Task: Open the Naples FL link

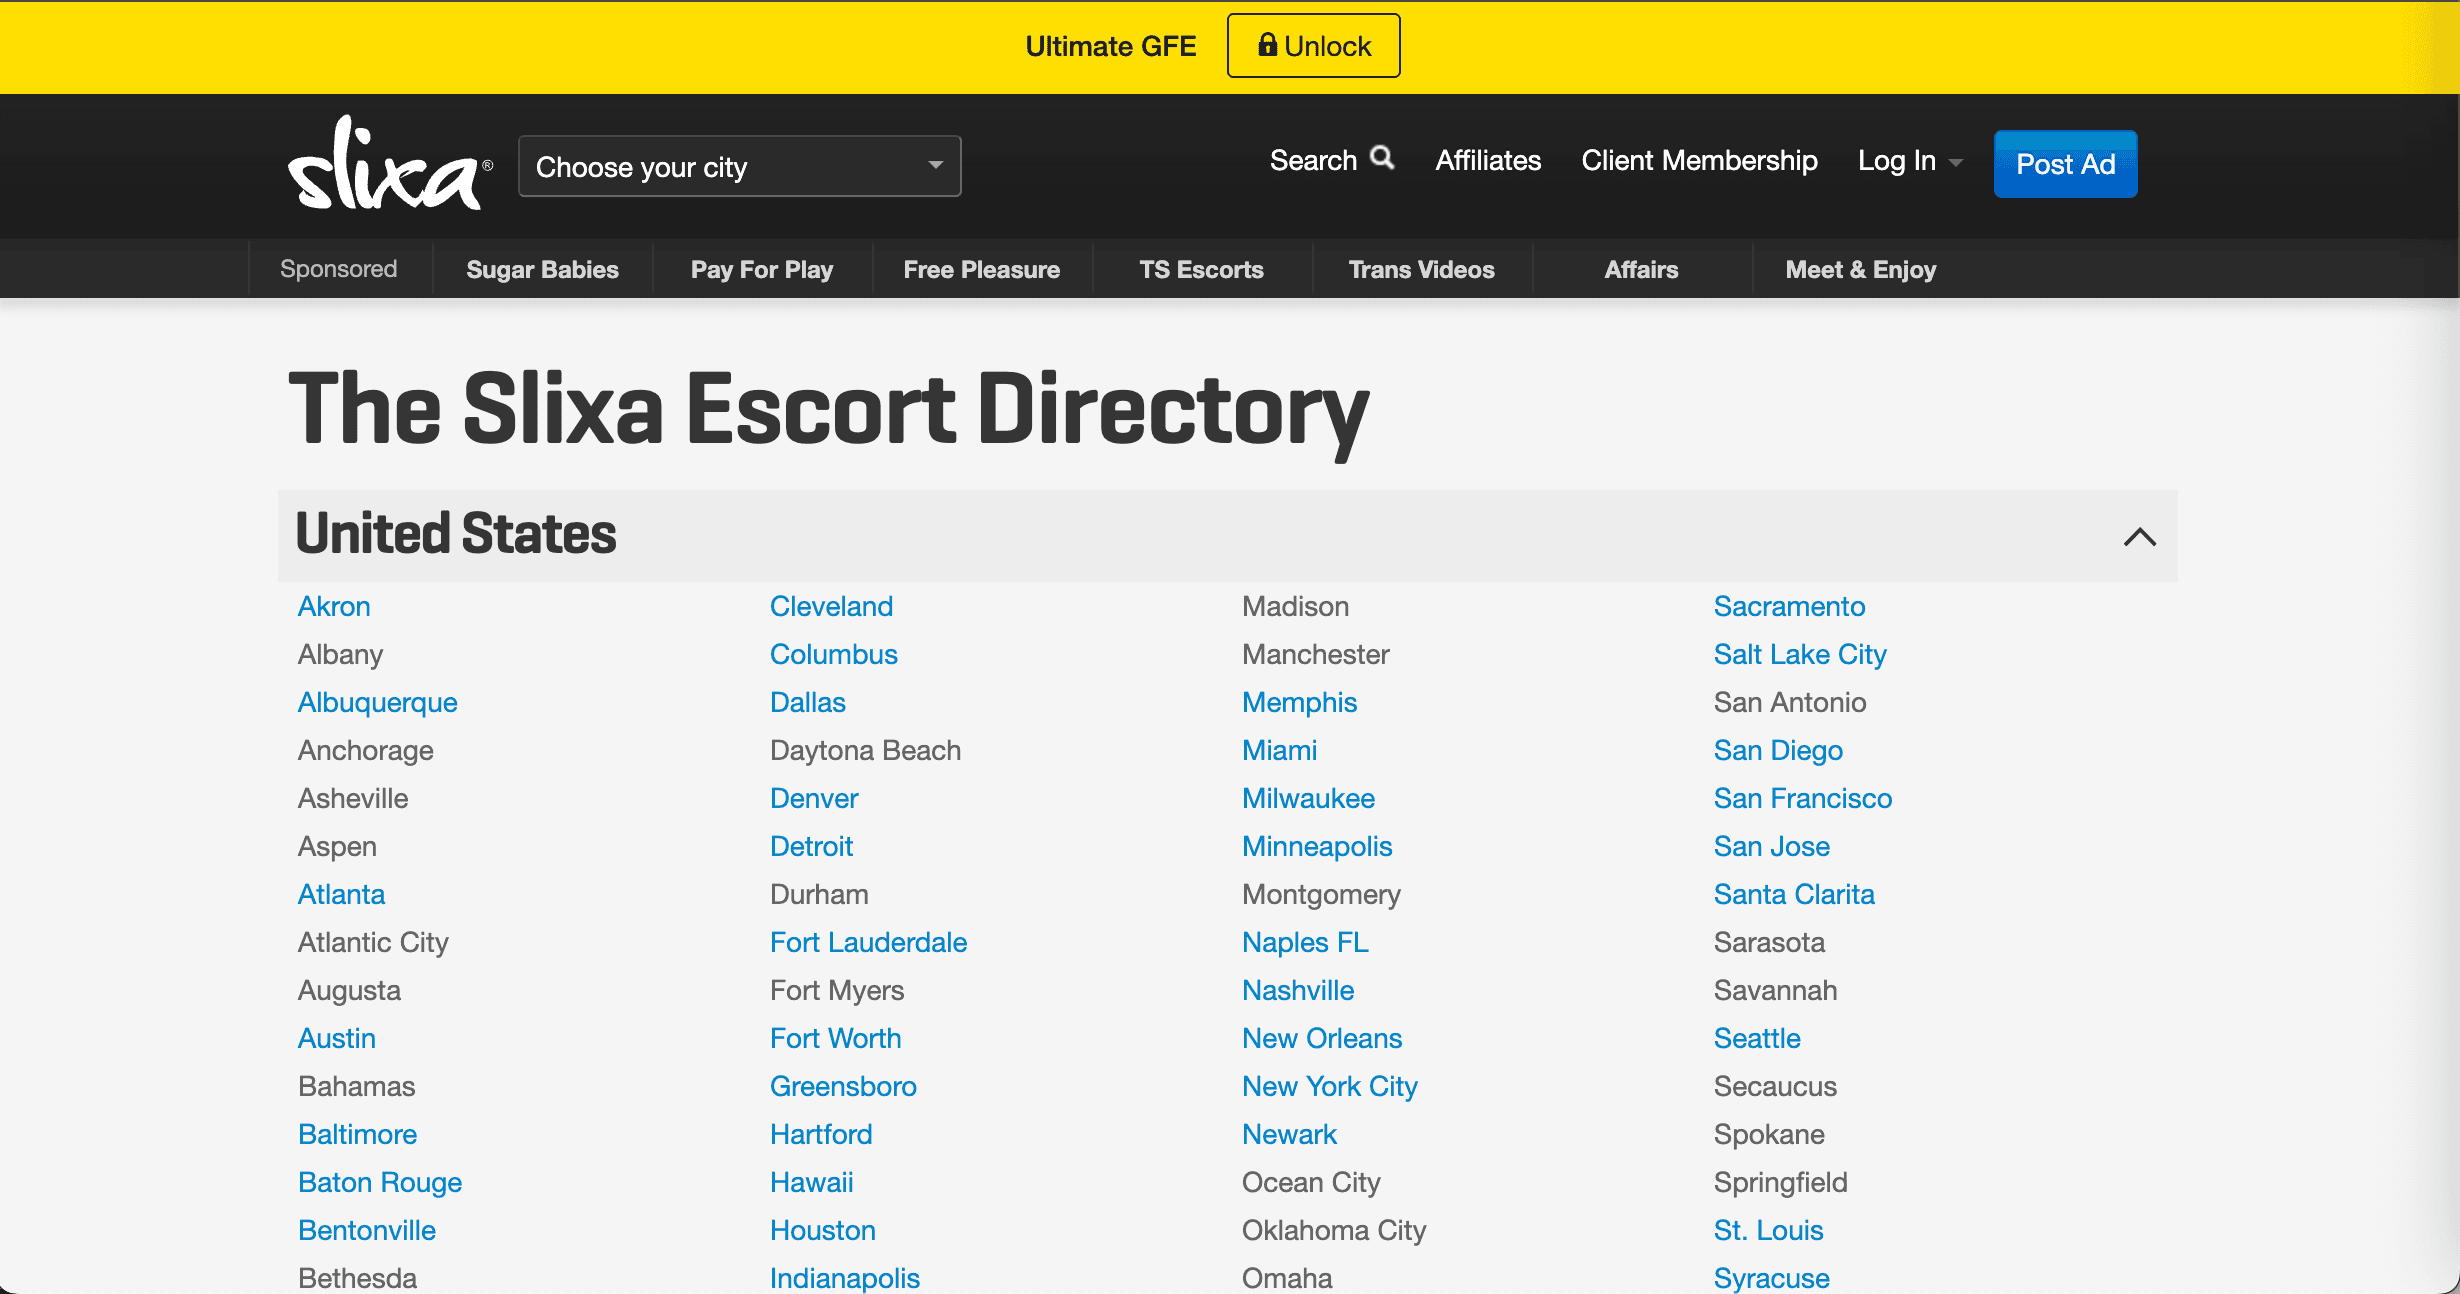Action: 1305,942
